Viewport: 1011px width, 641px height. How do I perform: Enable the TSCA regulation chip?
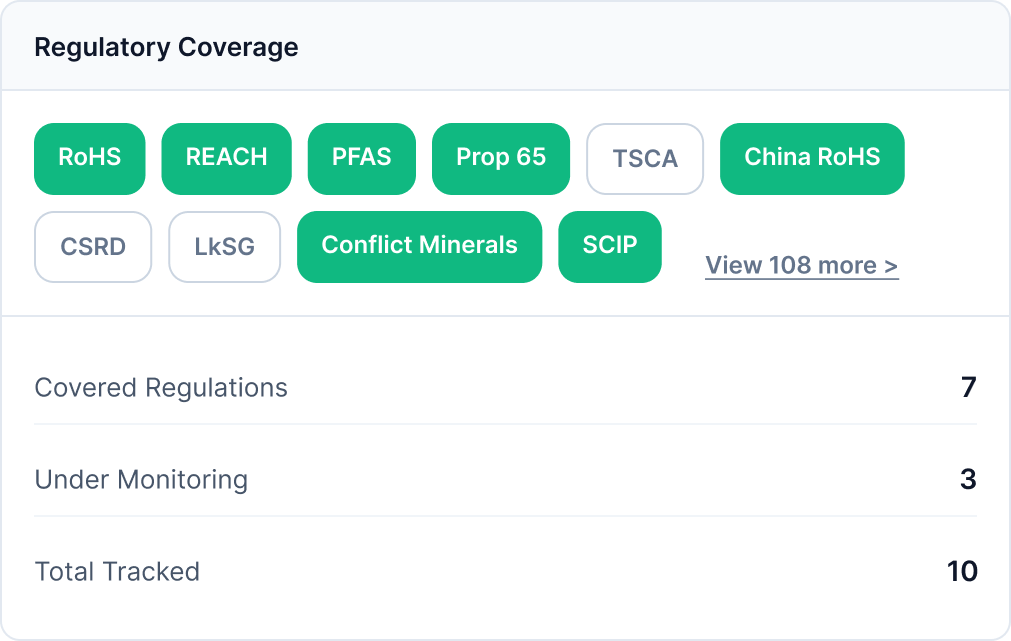pos(645,158)
